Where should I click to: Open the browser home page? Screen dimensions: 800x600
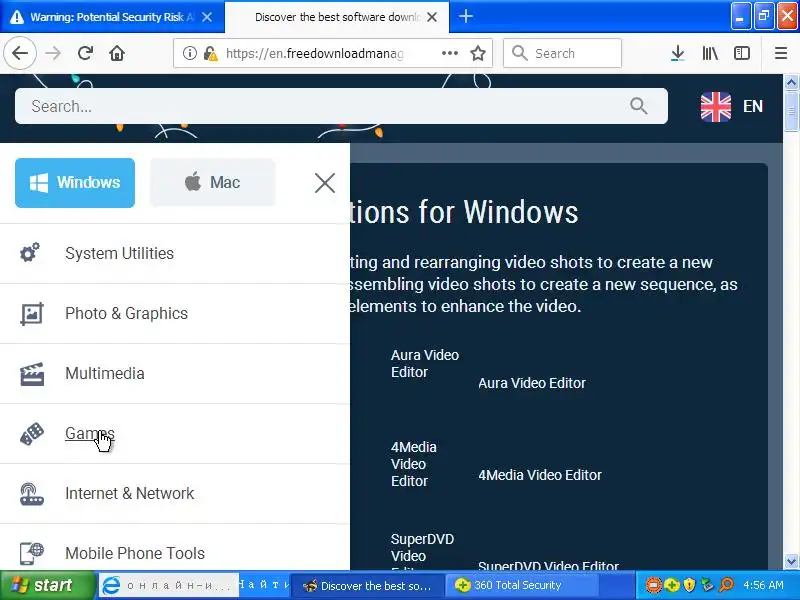117,53
